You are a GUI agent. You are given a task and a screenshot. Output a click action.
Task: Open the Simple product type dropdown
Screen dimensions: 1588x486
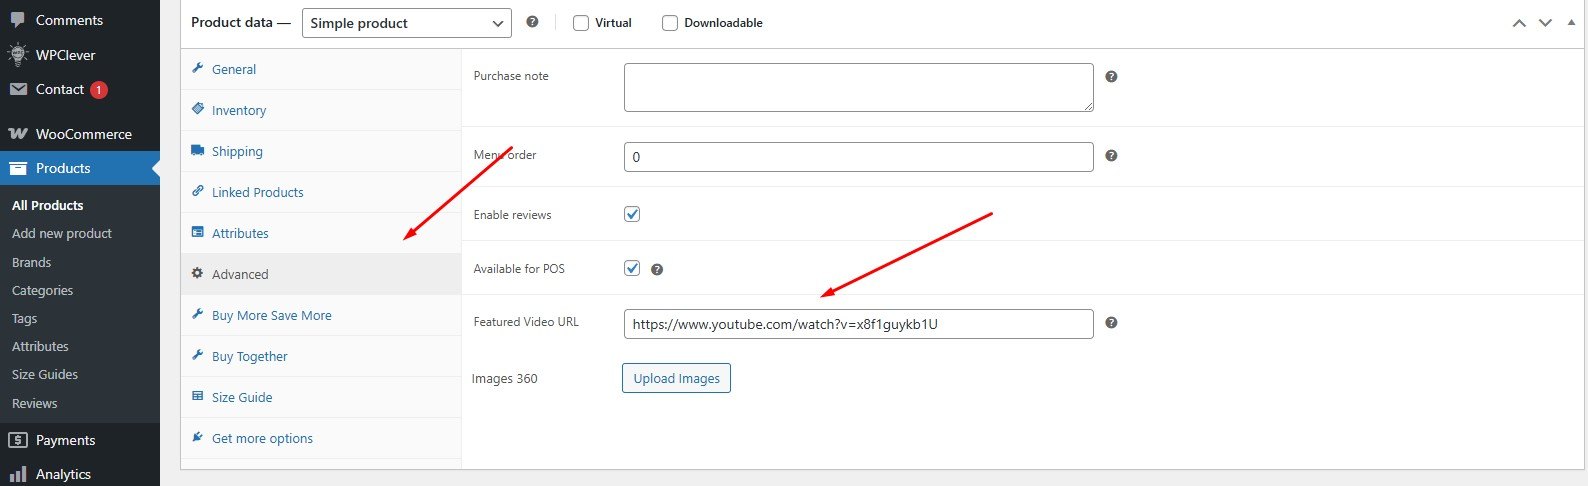[407, 23]
